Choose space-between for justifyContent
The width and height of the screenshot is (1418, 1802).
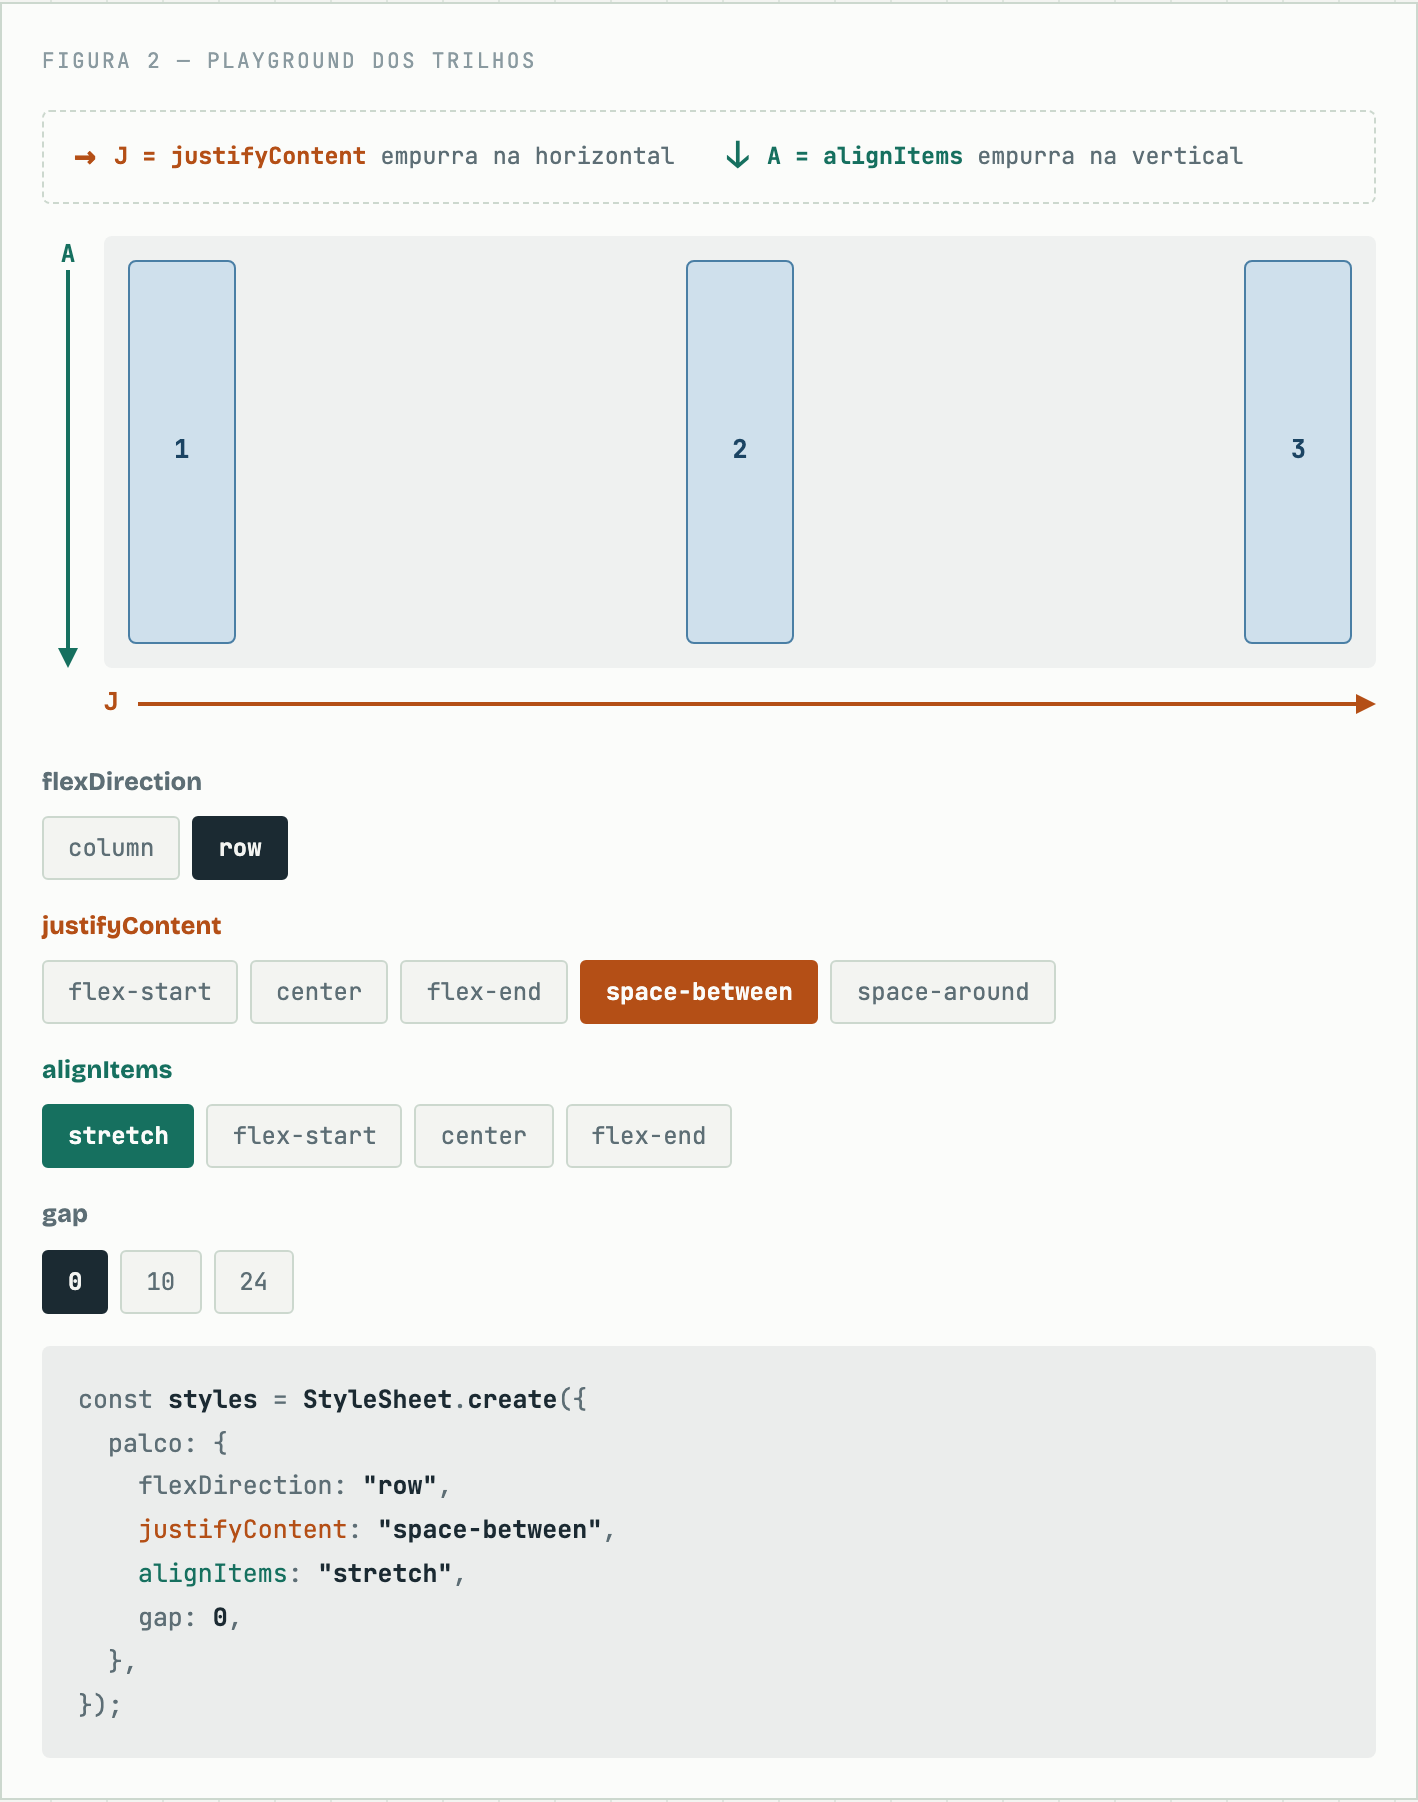pos(699,992)
